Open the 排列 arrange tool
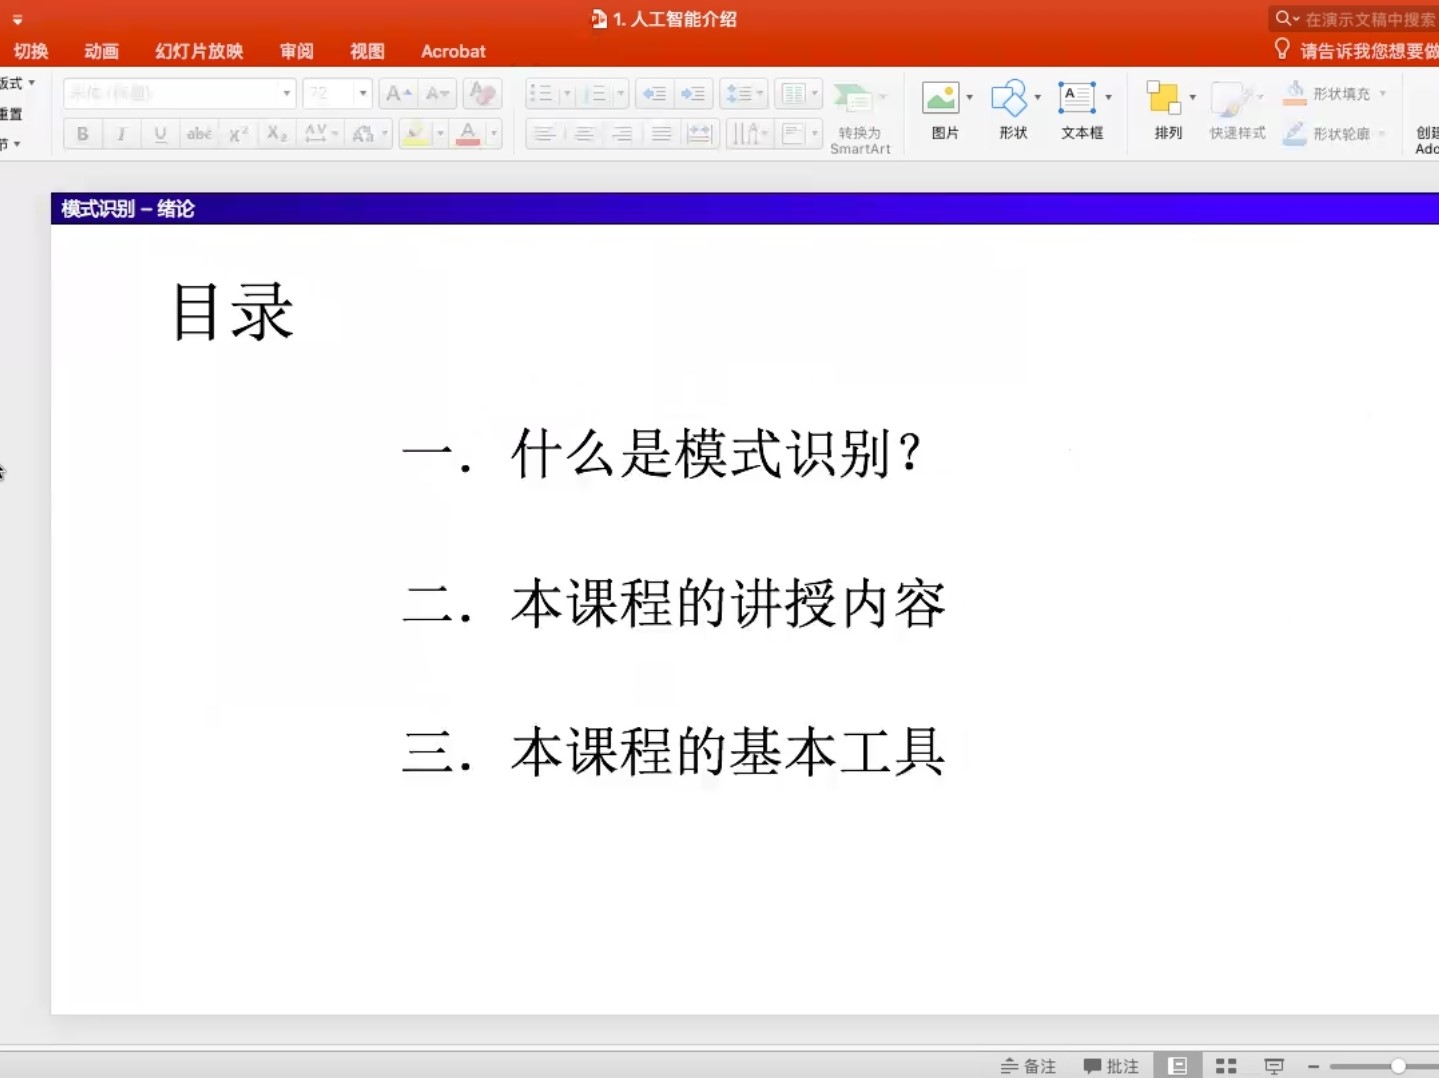Screen dimensions: 1439x1078 coord(1164,99)
